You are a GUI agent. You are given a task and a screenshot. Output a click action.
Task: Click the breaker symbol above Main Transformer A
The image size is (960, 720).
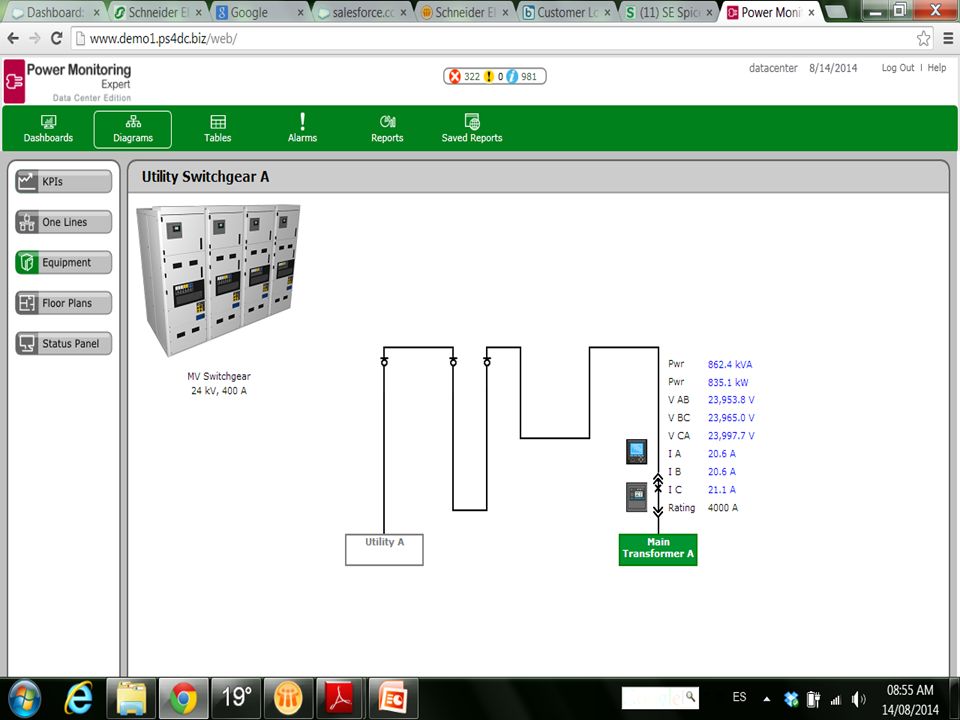click(x=658, y=495)
